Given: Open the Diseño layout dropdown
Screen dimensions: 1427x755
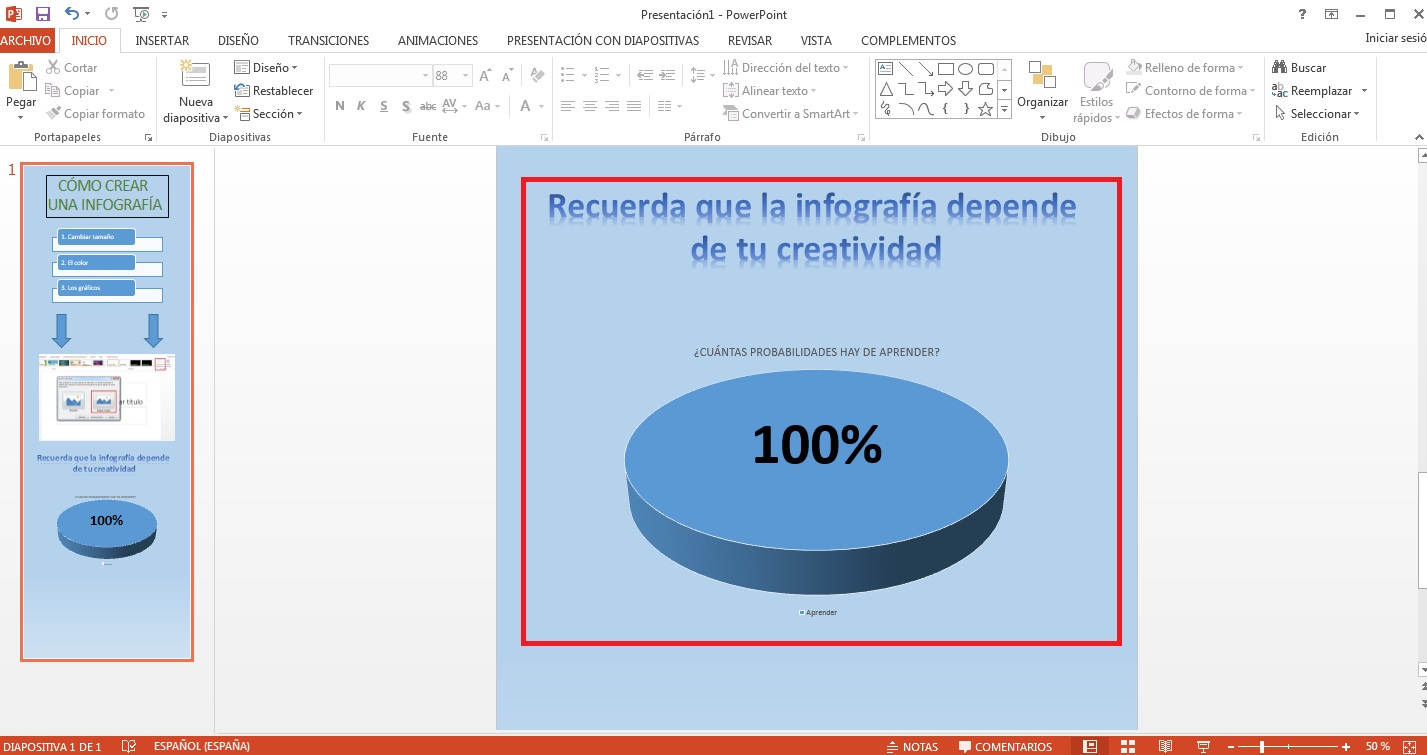Looking at the screenshot, I should point(266,68).
